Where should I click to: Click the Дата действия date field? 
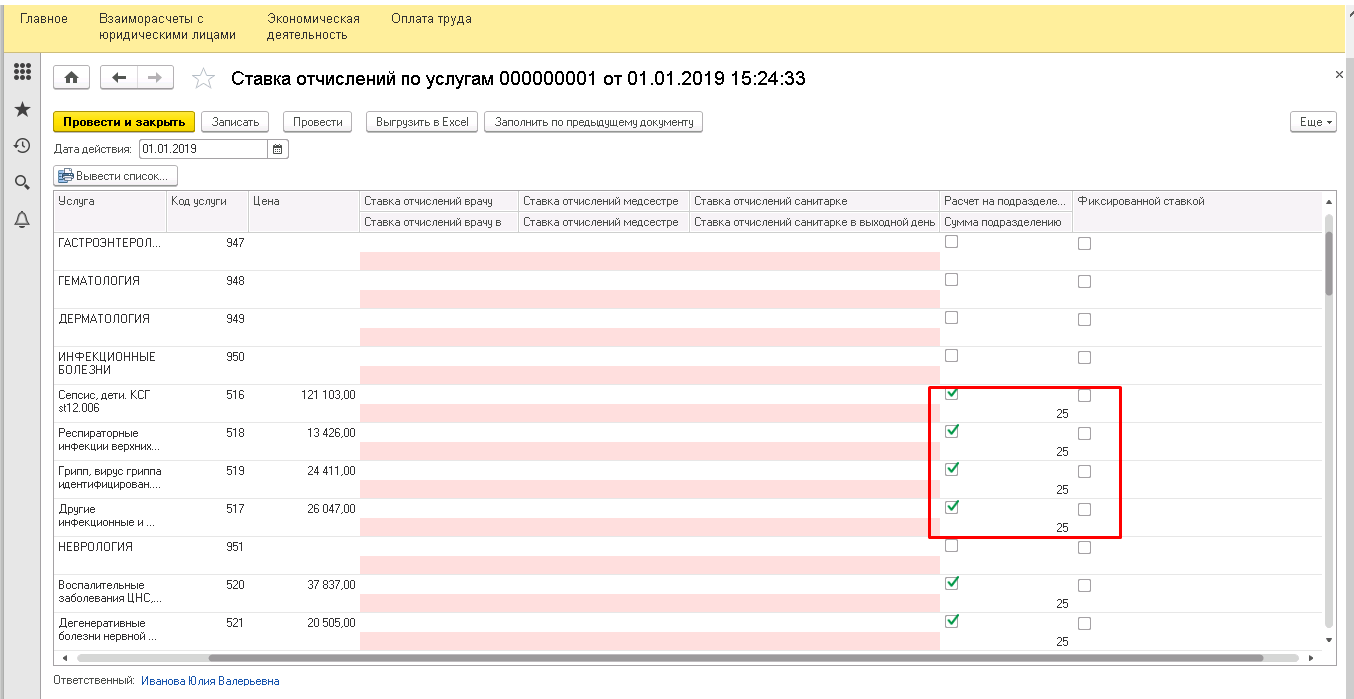(x=203, y=149)
